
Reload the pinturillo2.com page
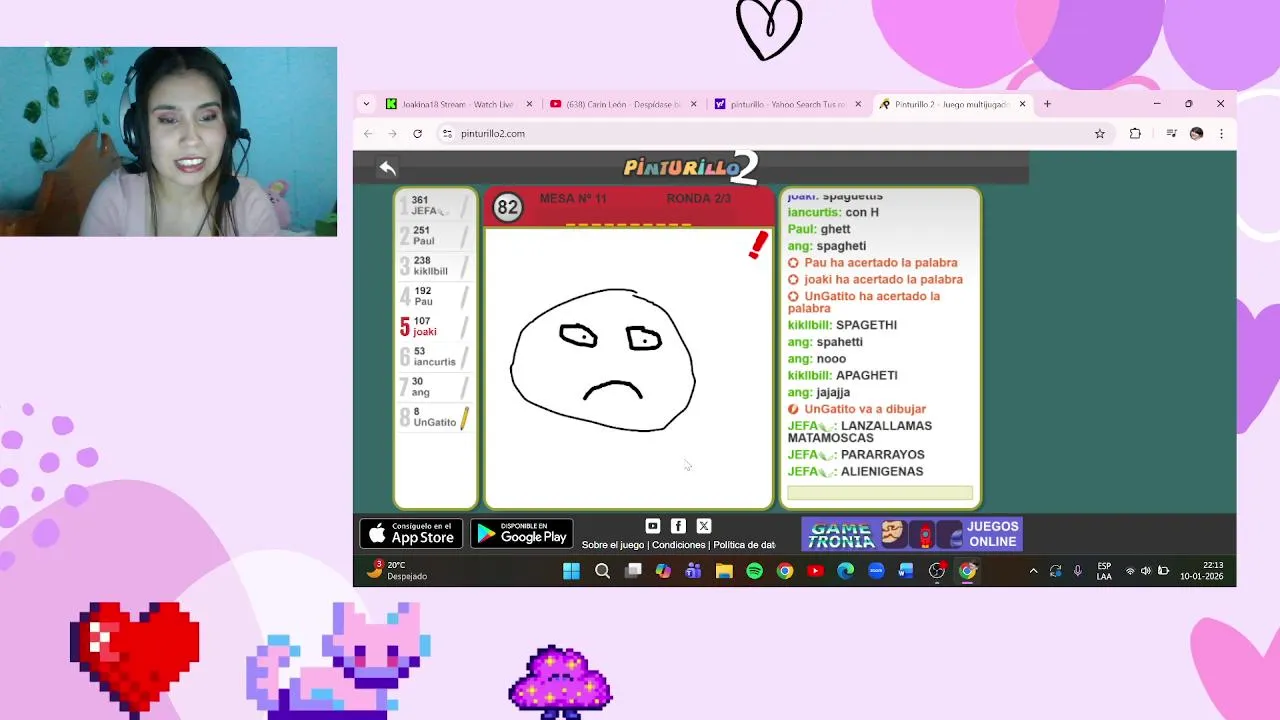[418, 134]
